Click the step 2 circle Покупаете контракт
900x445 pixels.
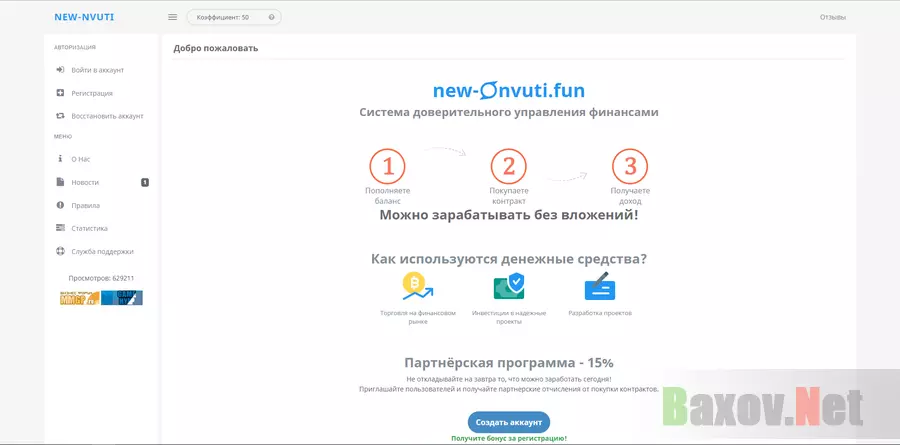509,167
